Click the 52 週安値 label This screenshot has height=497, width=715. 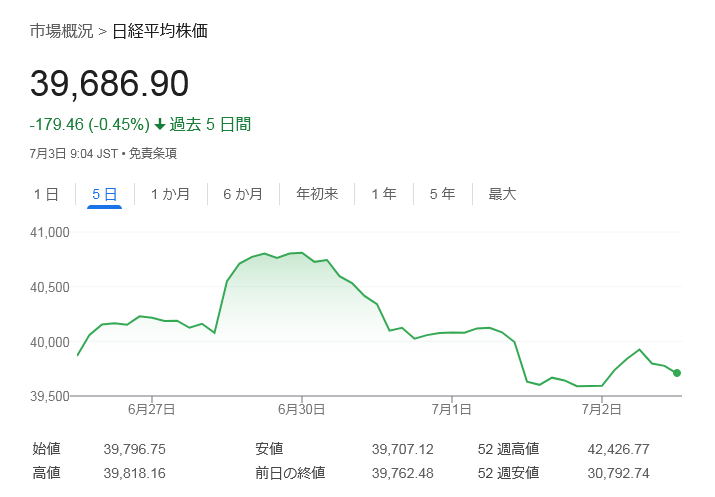pyautogui.click(x=508, y=473)
